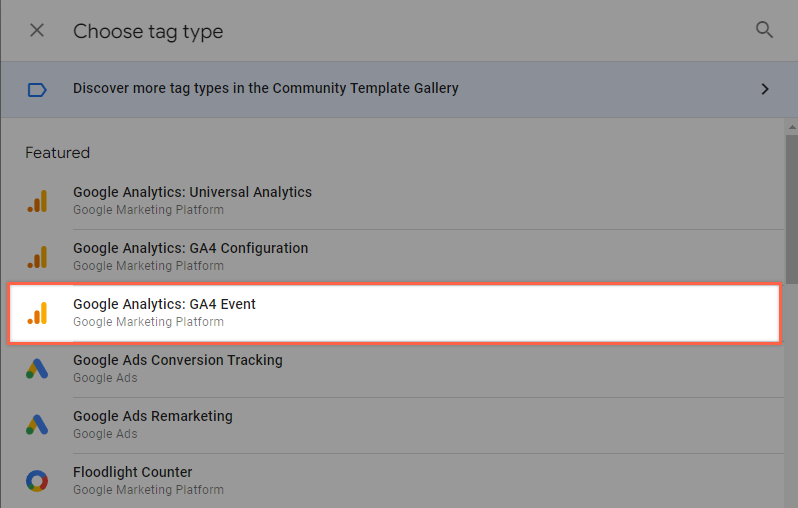Image resolution: width=798 pixels, height=508 pixels.
Task: Click Google Ads Remarketing logo icon
Action: pyautogui.click(x=37, y=425)
